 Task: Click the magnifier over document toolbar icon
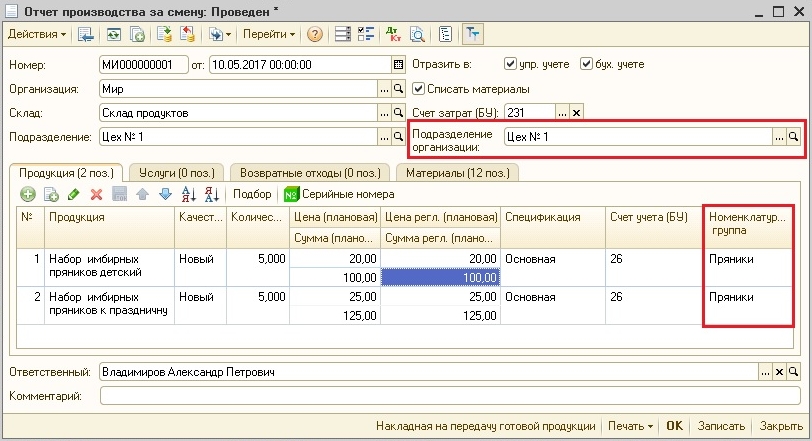[x=417, y=34]
